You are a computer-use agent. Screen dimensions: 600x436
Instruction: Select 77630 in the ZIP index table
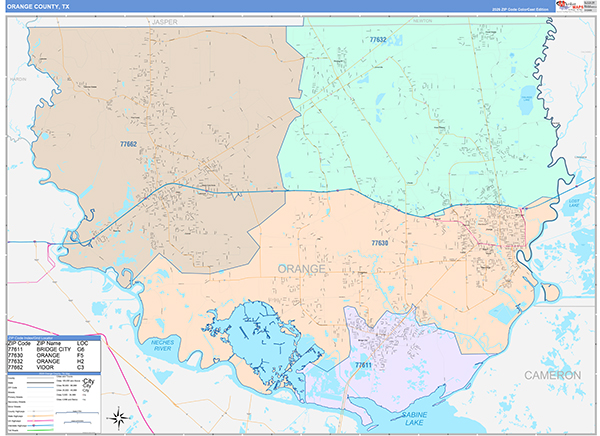tap(15, 355)
